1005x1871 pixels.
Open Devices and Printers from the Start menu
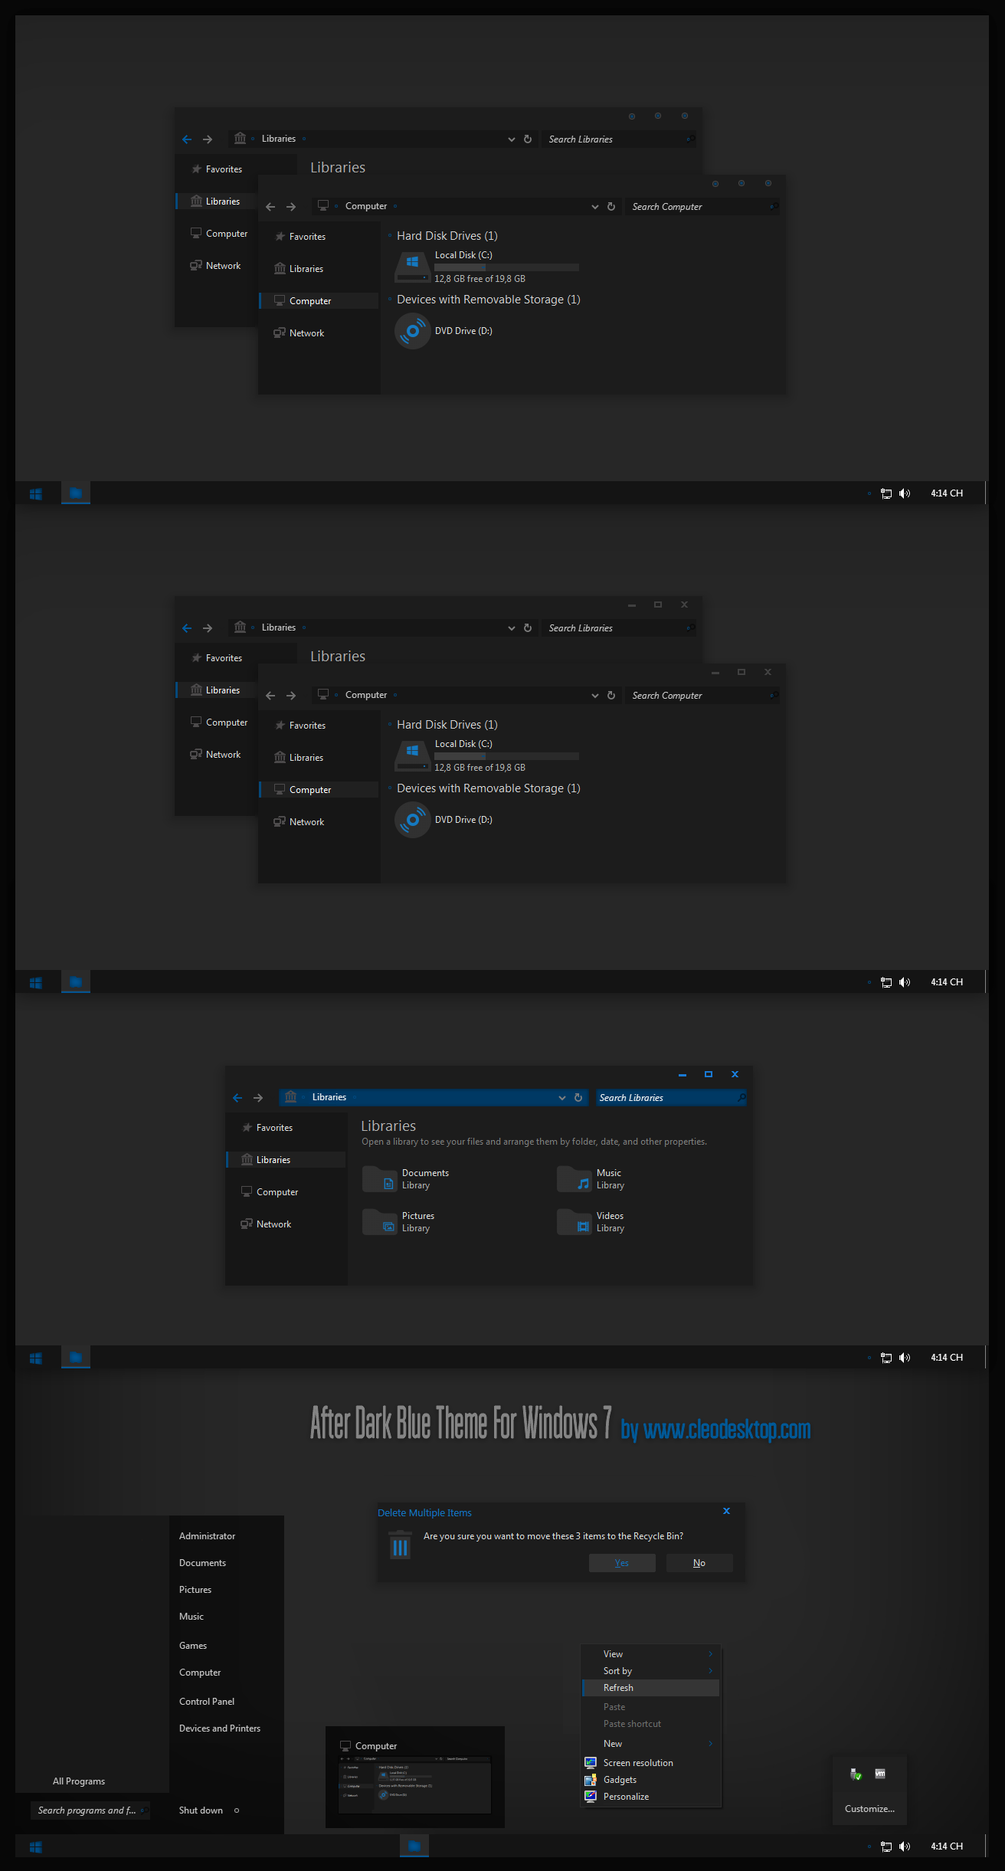click(220, 1728)
